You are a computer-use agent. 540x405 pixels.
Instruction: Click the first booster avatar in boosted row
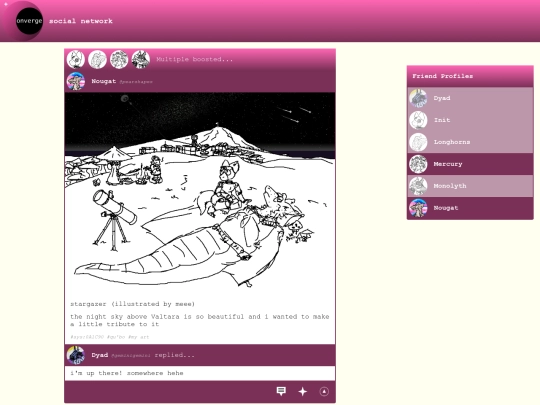coord(76,59)
